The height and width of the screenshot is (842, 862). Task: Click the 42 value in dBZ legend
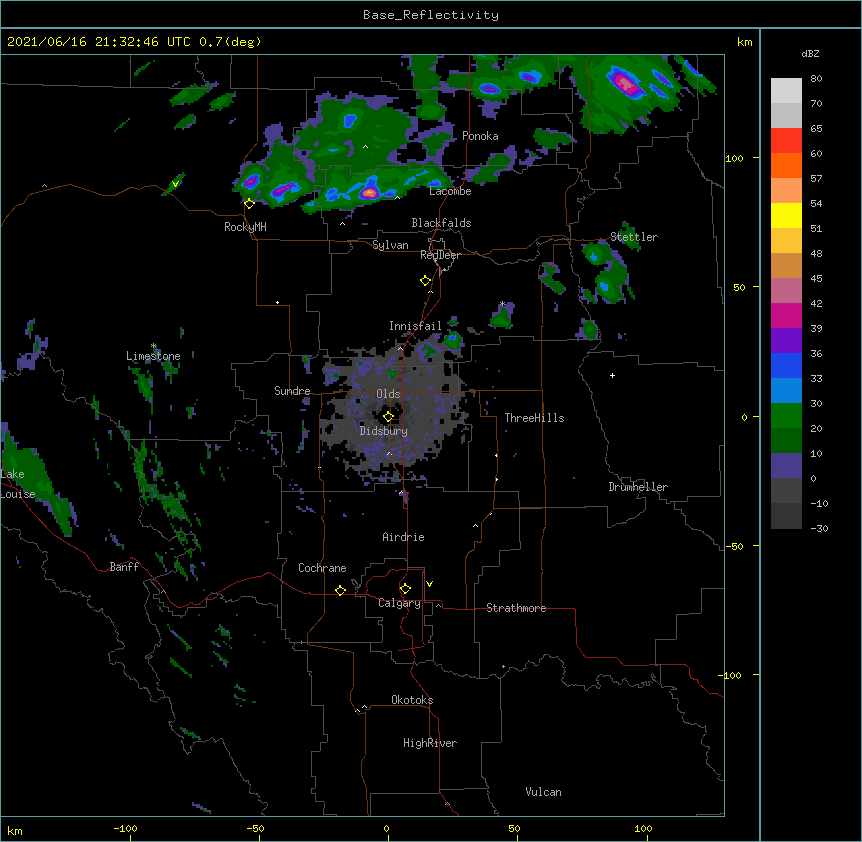coord(816,303)
